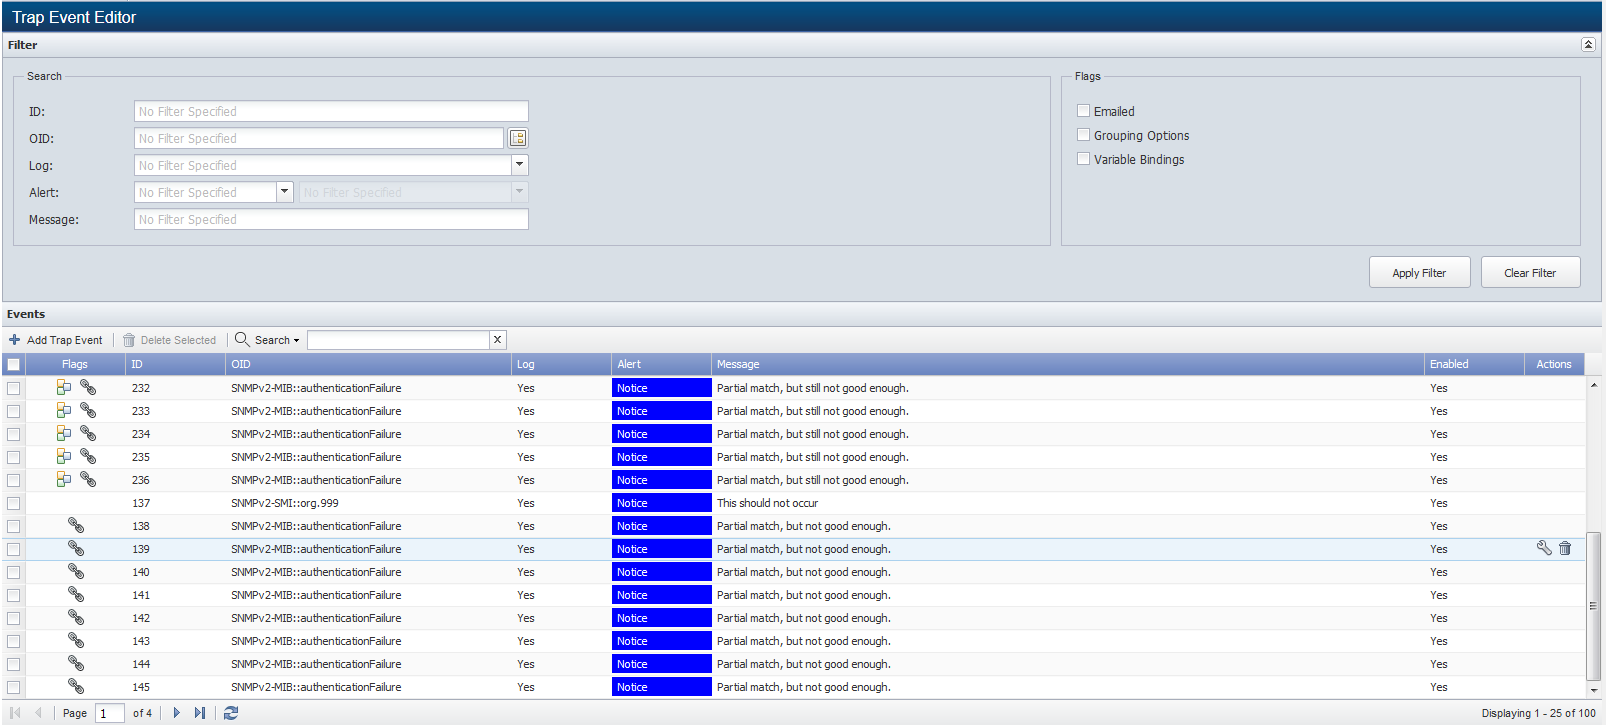This screenshot has height=725, width=1606.
Task: Click the blue Notice alert cell of event 137
Action: (x=661, y=503)
